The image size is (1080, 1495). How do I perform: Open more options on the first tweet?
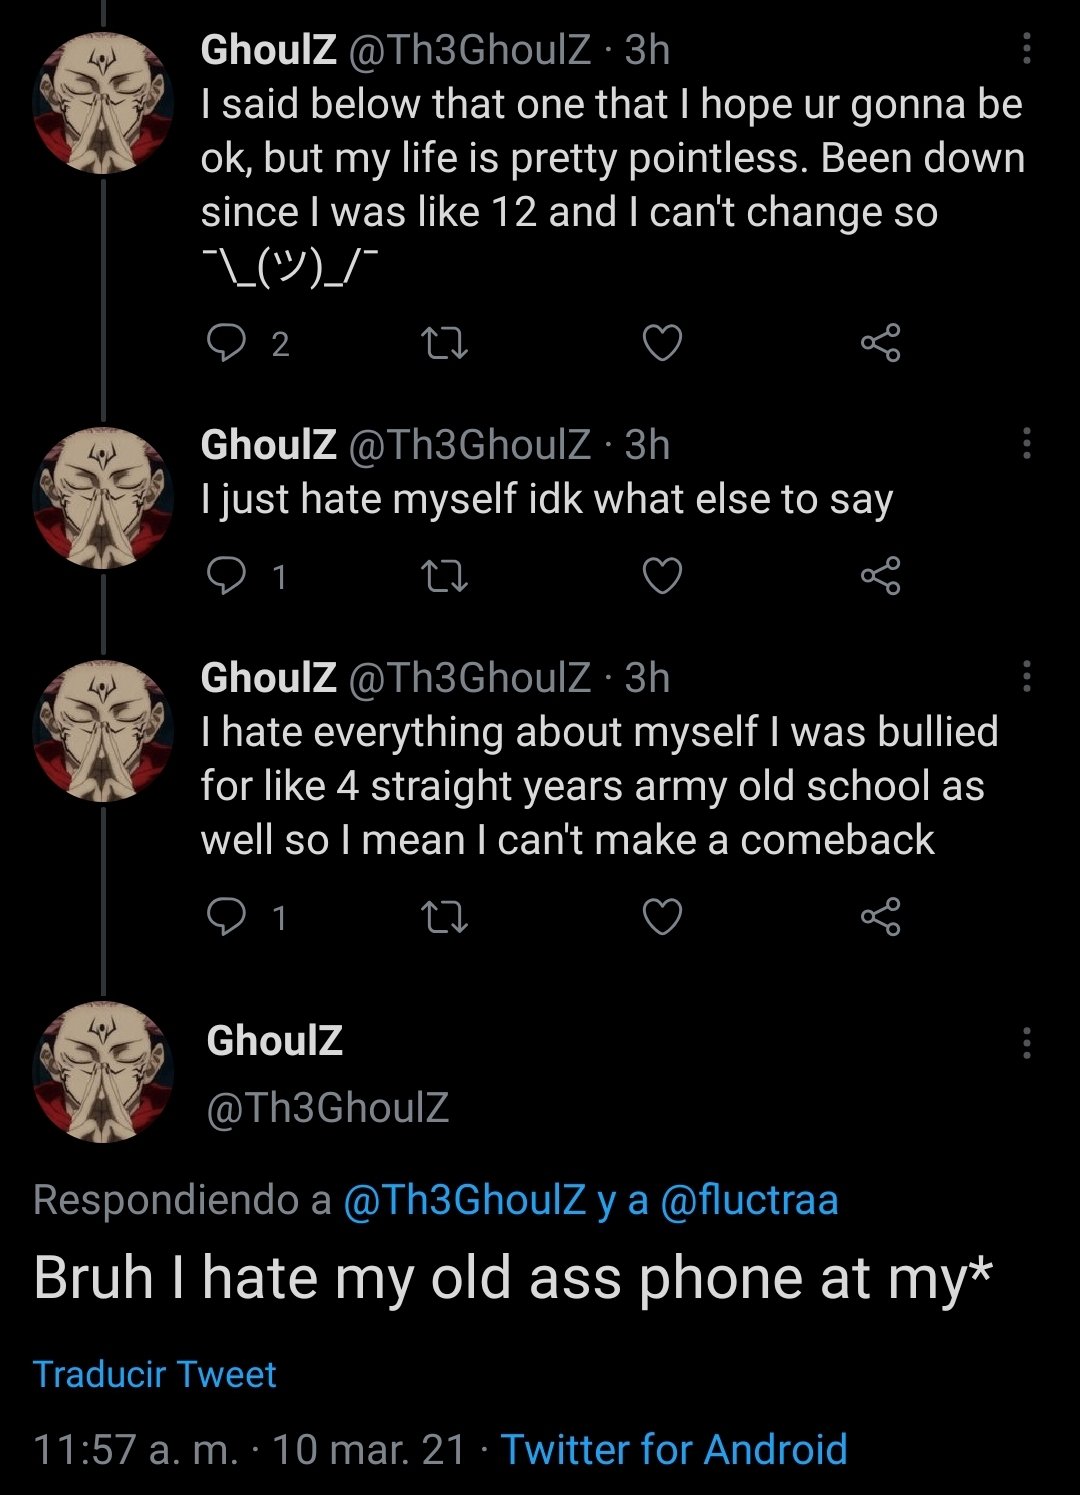[1026, 48]
